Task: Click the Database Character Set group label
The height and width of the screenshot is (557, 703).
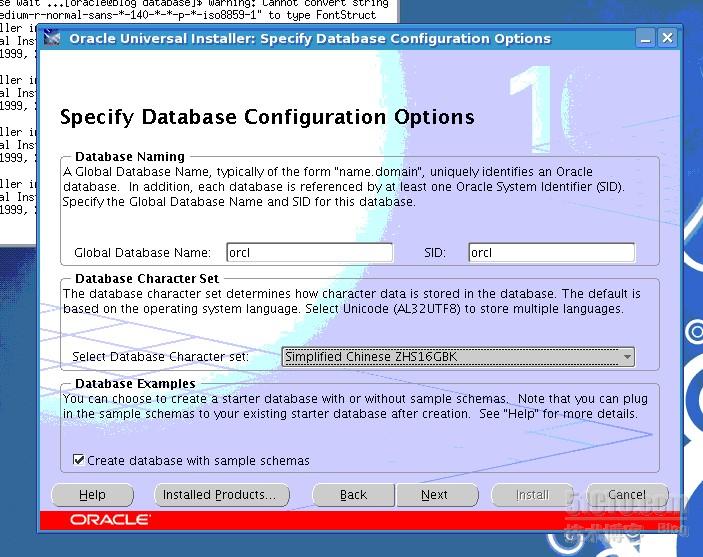Action: pos(147,278)
